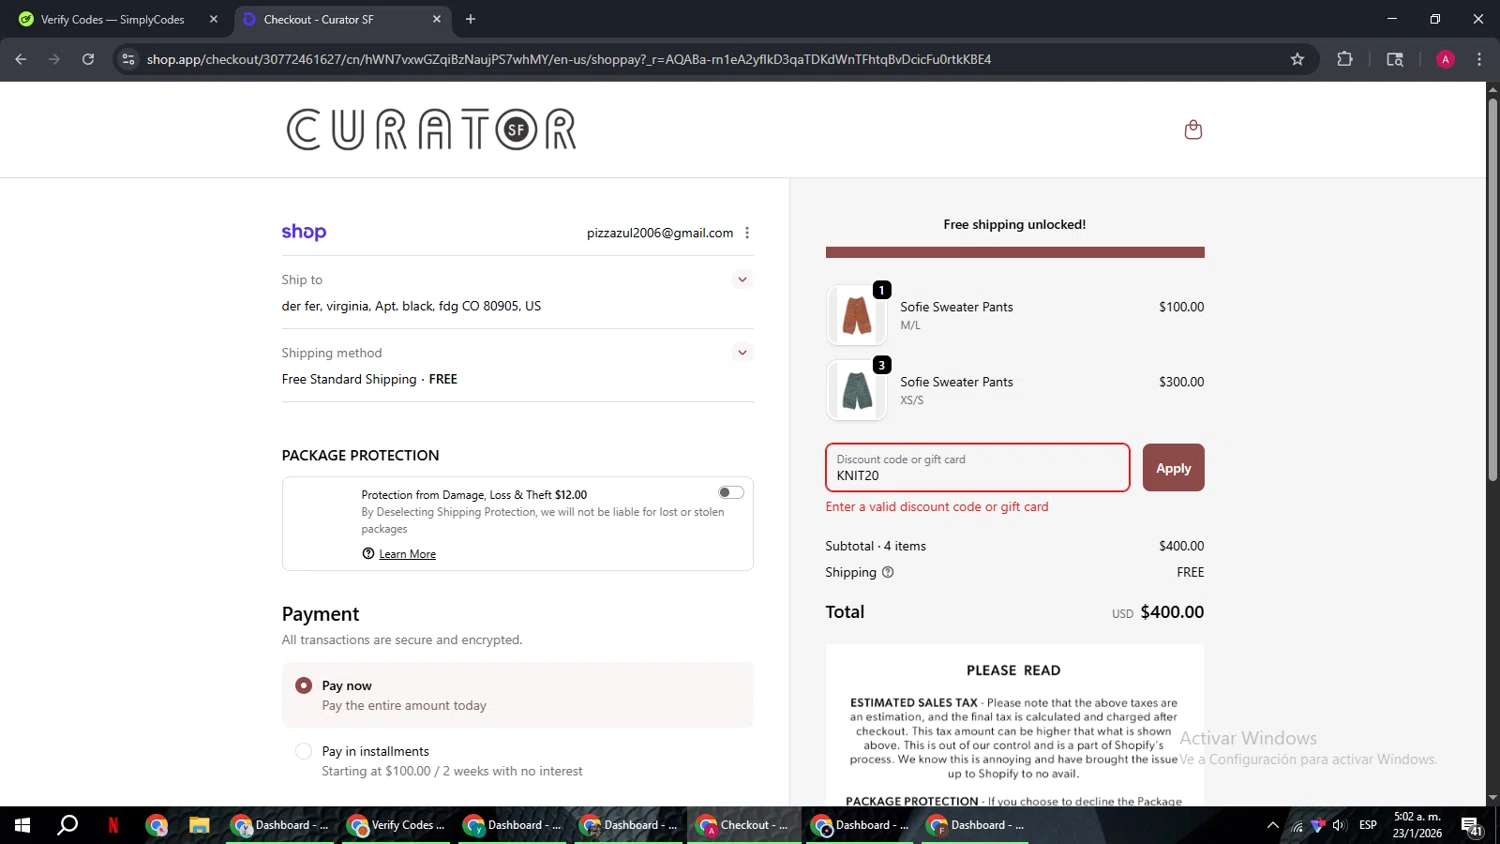The height and width of the screenshot is (844, 1500).
Task: Reload the checkout page
Action: click(x=88, y=59)
